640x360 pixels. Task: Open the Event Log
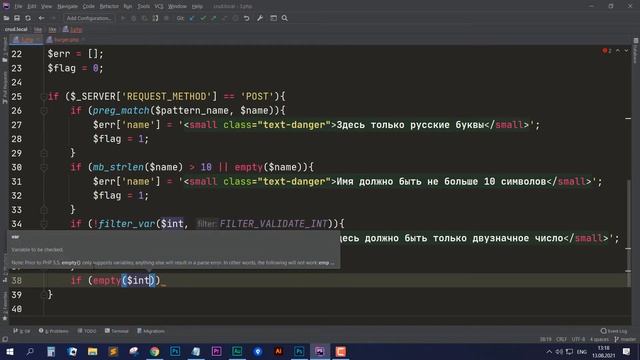[x=614, y=331]
